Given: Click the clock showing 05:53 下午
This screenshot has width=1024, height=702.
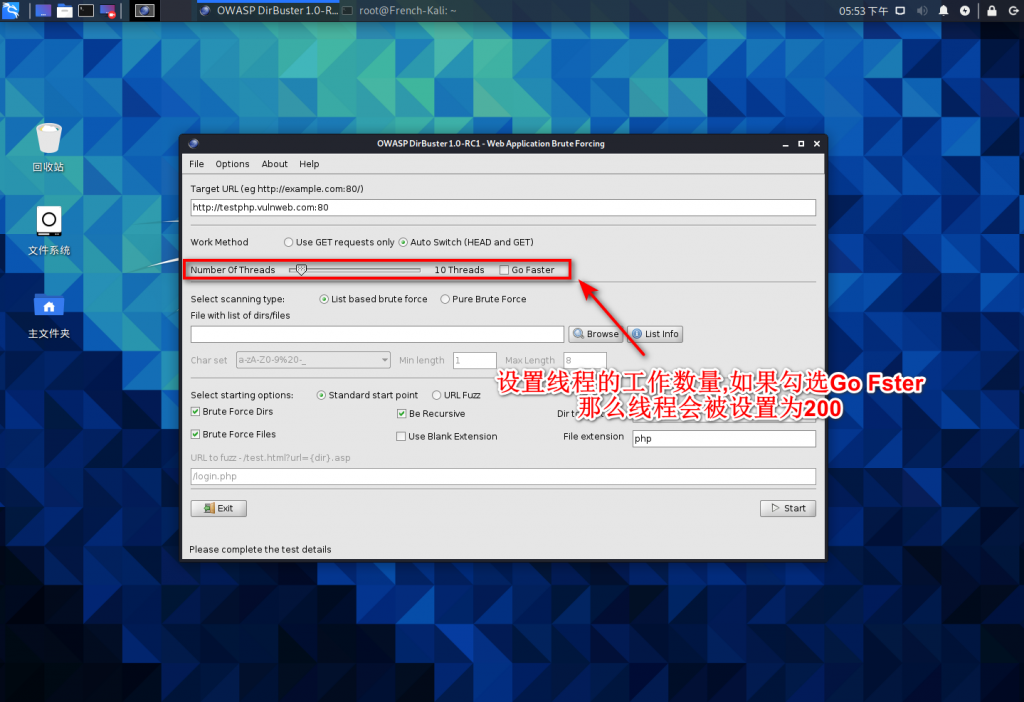Looking at the screenshot, I should 863,11.
